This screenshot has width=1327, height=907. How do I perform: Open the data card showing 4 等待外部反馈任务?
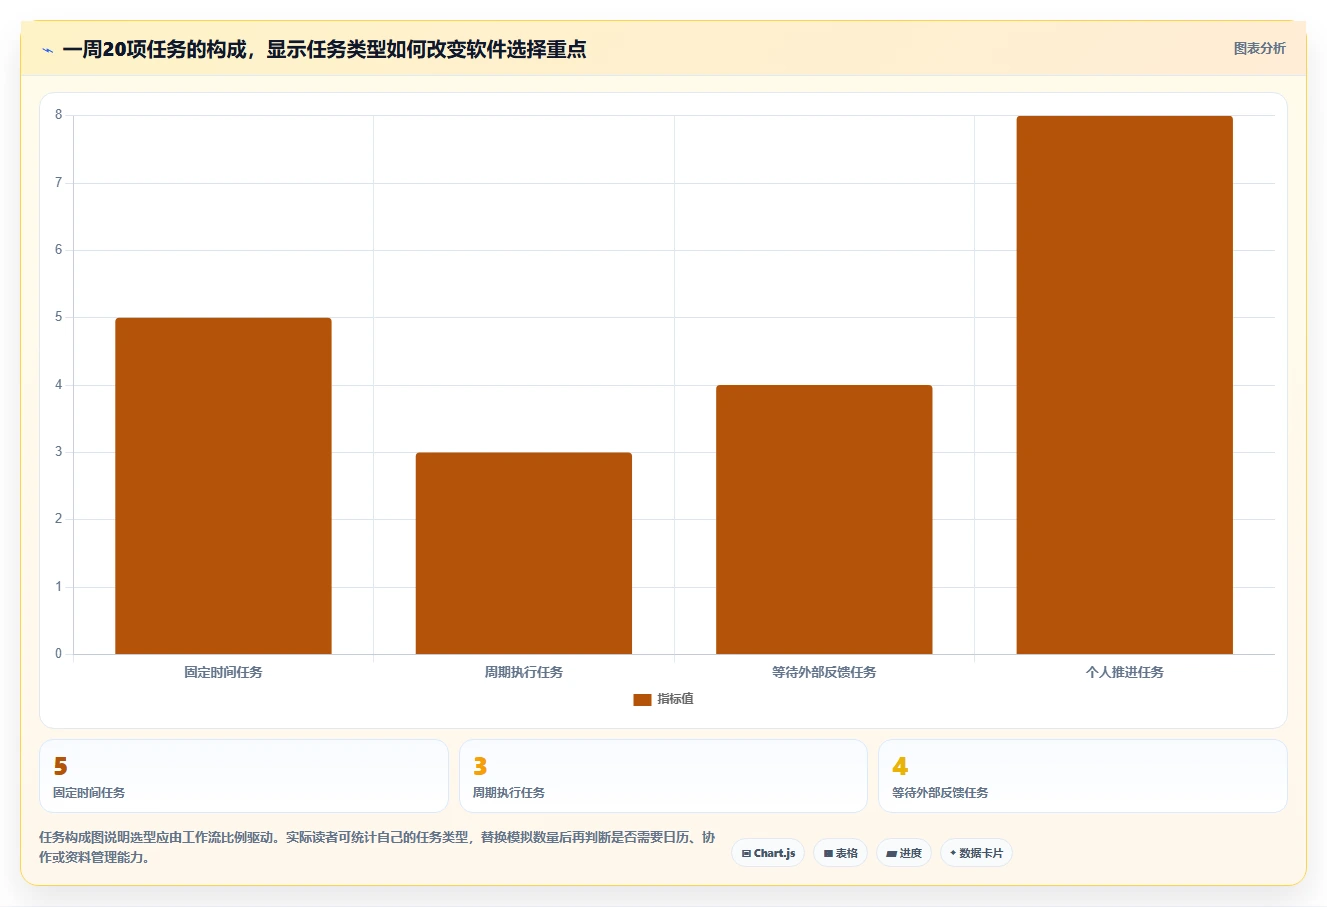point(1082,776)
